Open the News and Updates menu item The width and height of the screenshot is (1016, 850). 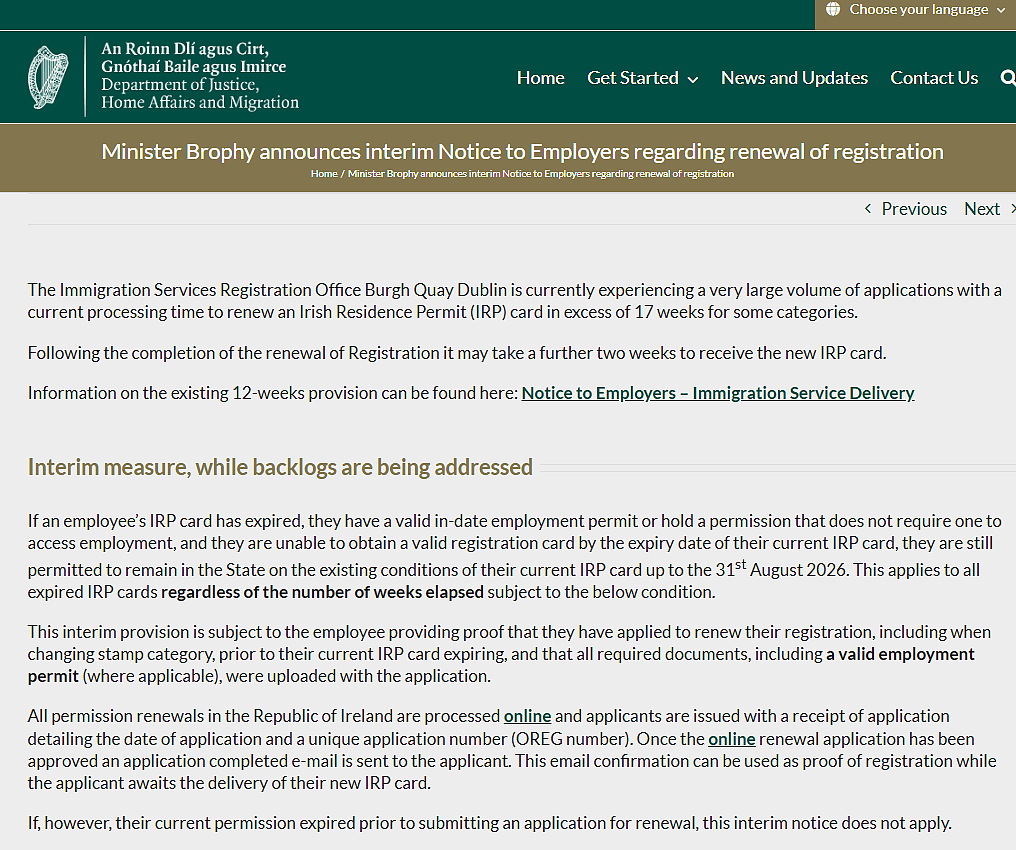[x=794, y=78]
